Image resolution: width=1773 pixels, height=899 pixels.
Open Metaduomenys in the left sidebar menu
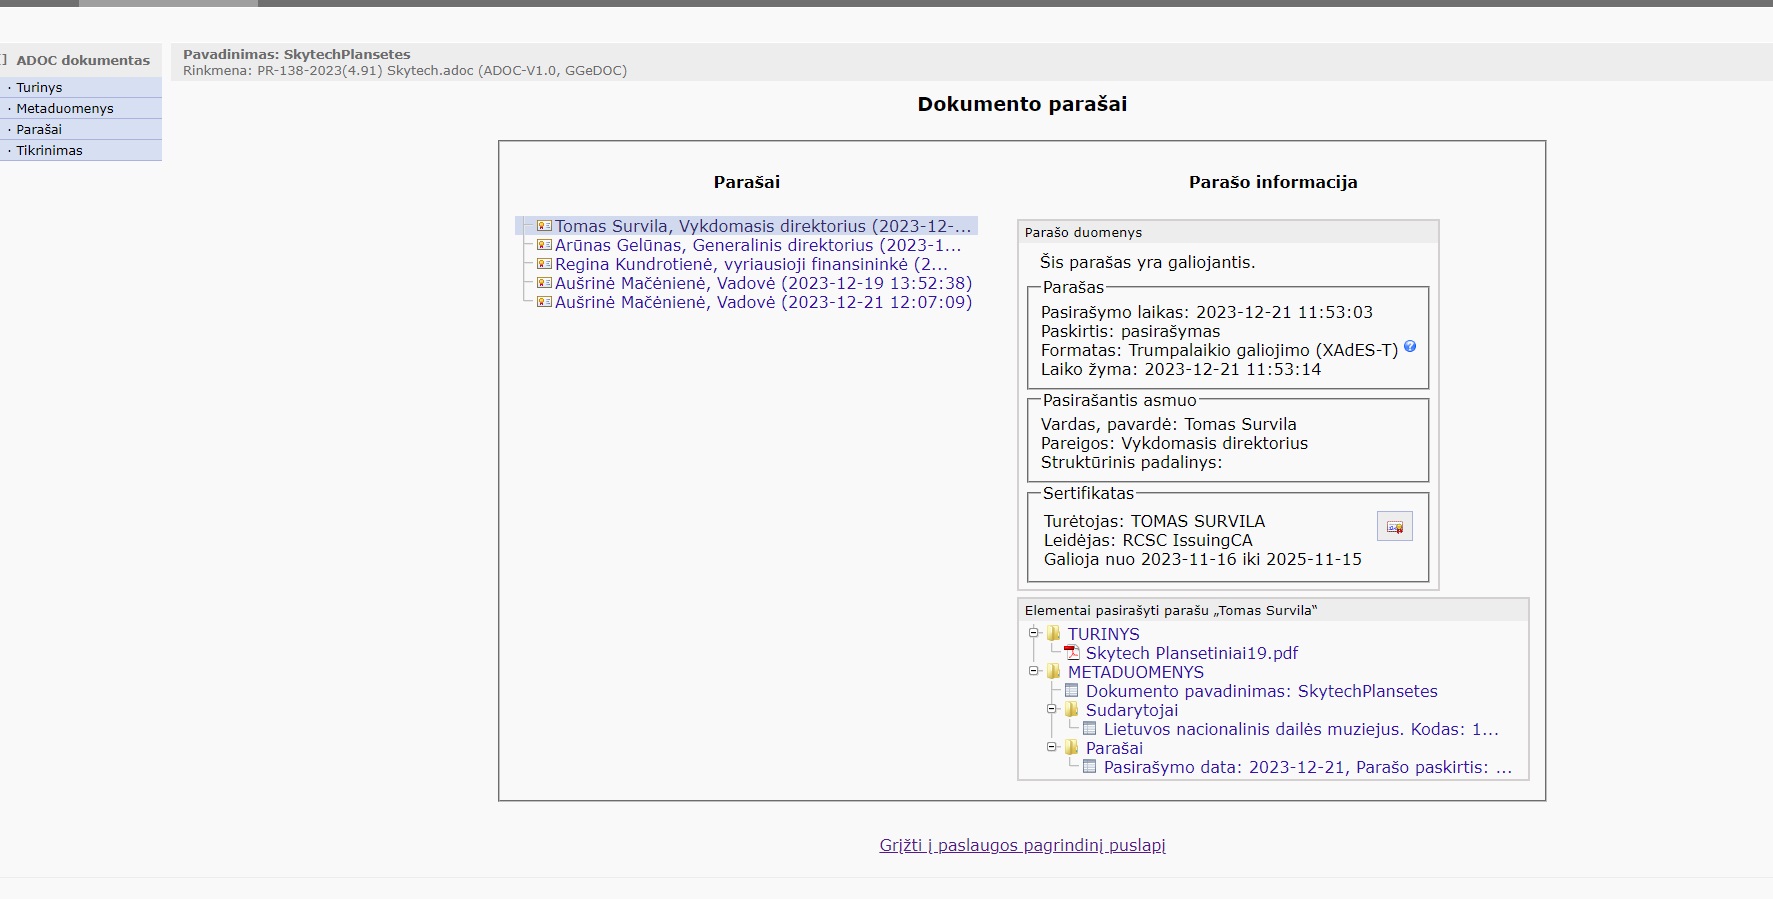(64, 109)
